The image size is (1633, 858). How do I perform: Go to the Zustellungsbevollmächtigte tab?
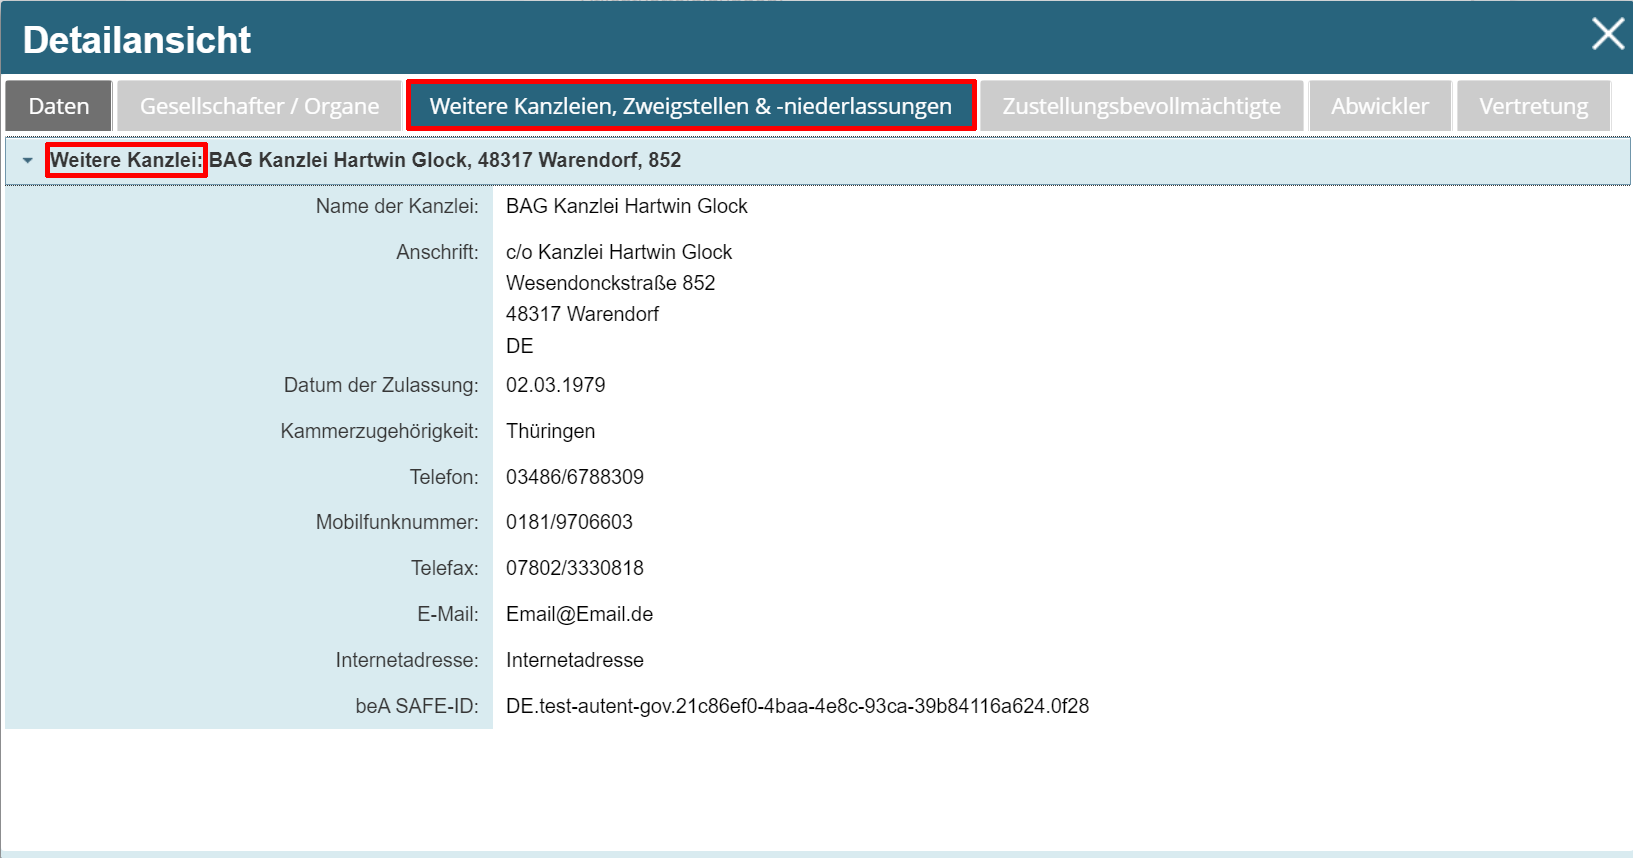[1141, 106]
